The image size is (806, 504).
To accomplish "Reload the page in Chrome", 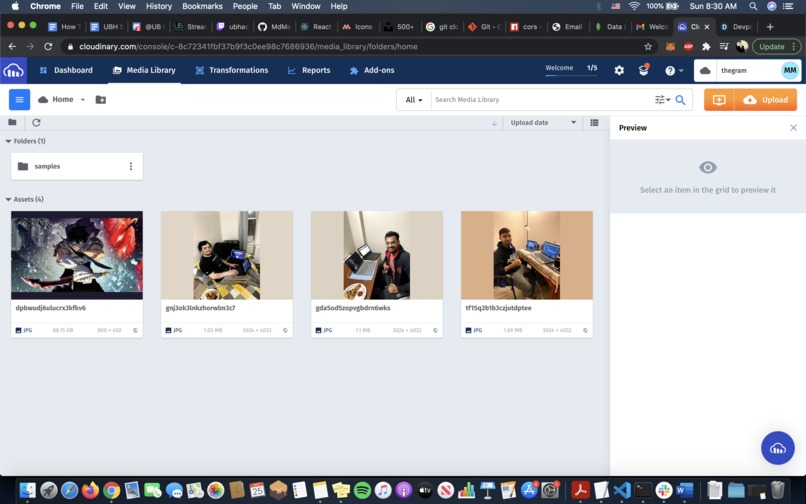I will point(48,46).
